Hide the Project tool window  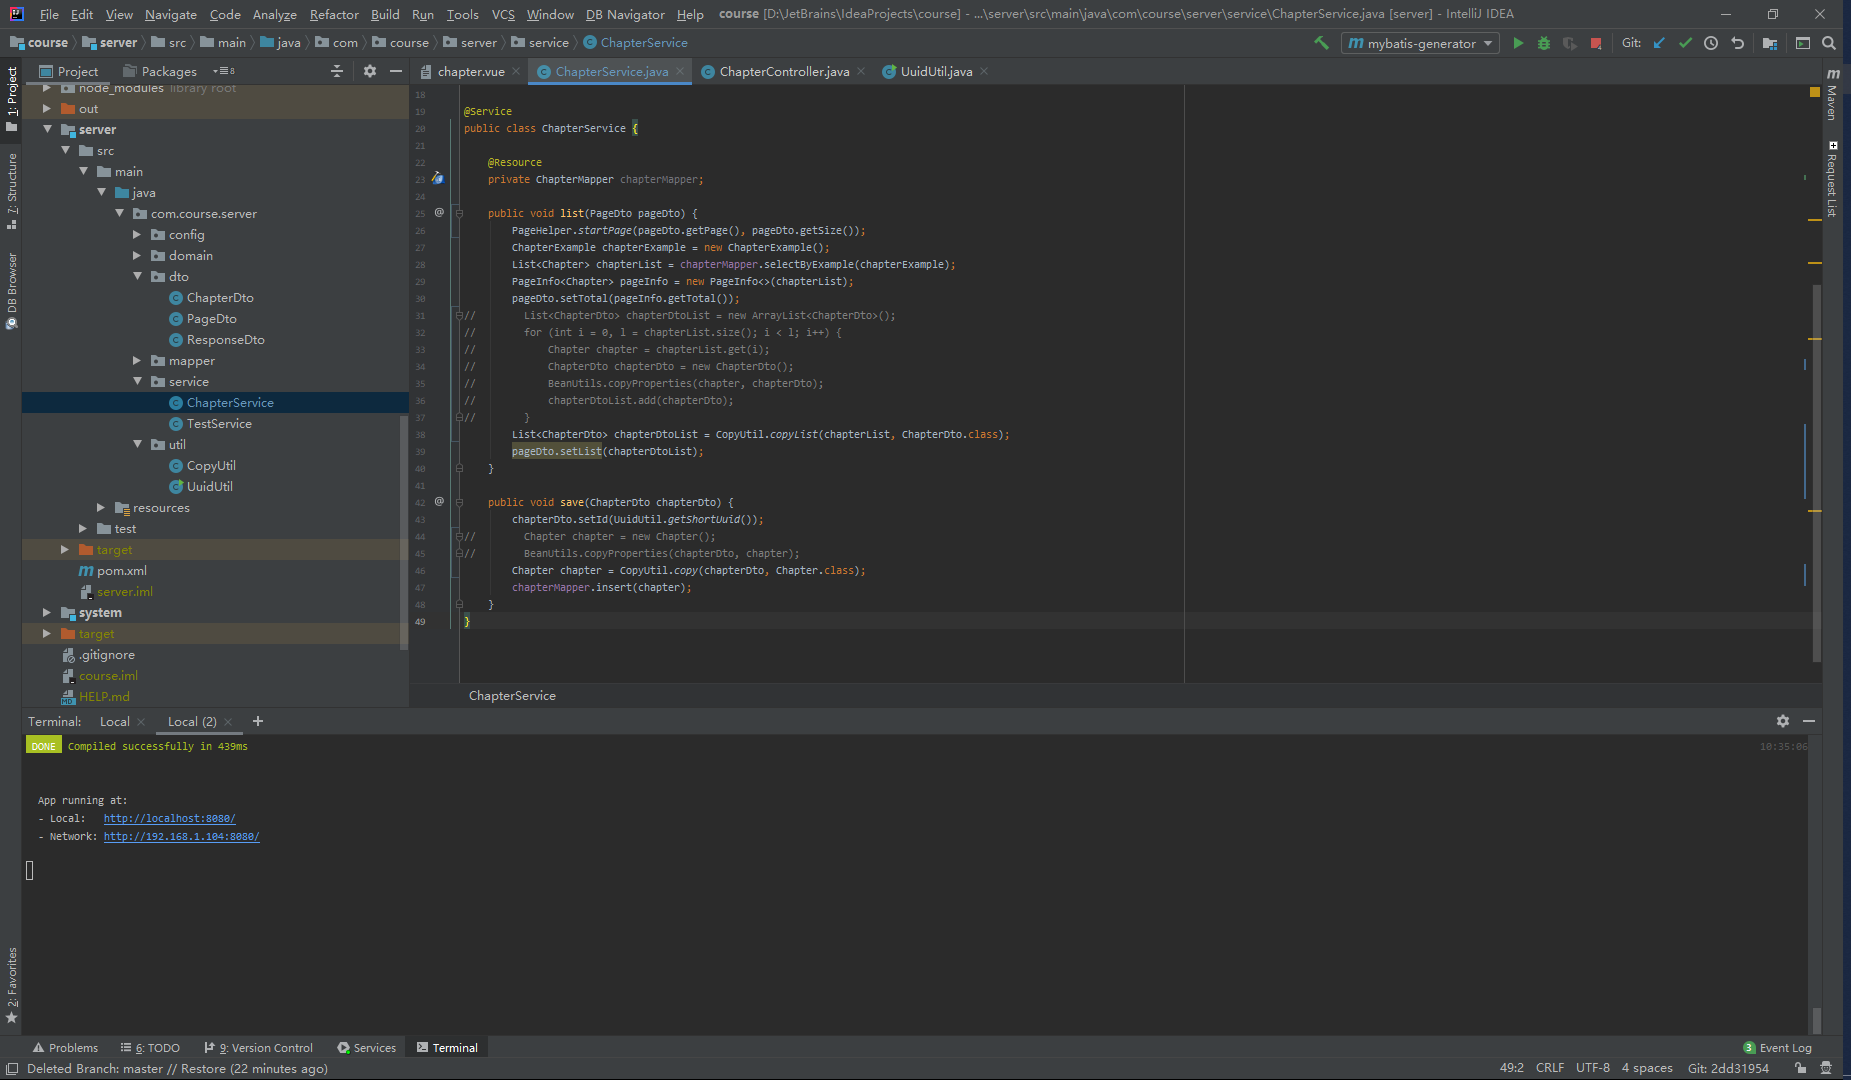[396, 71]
